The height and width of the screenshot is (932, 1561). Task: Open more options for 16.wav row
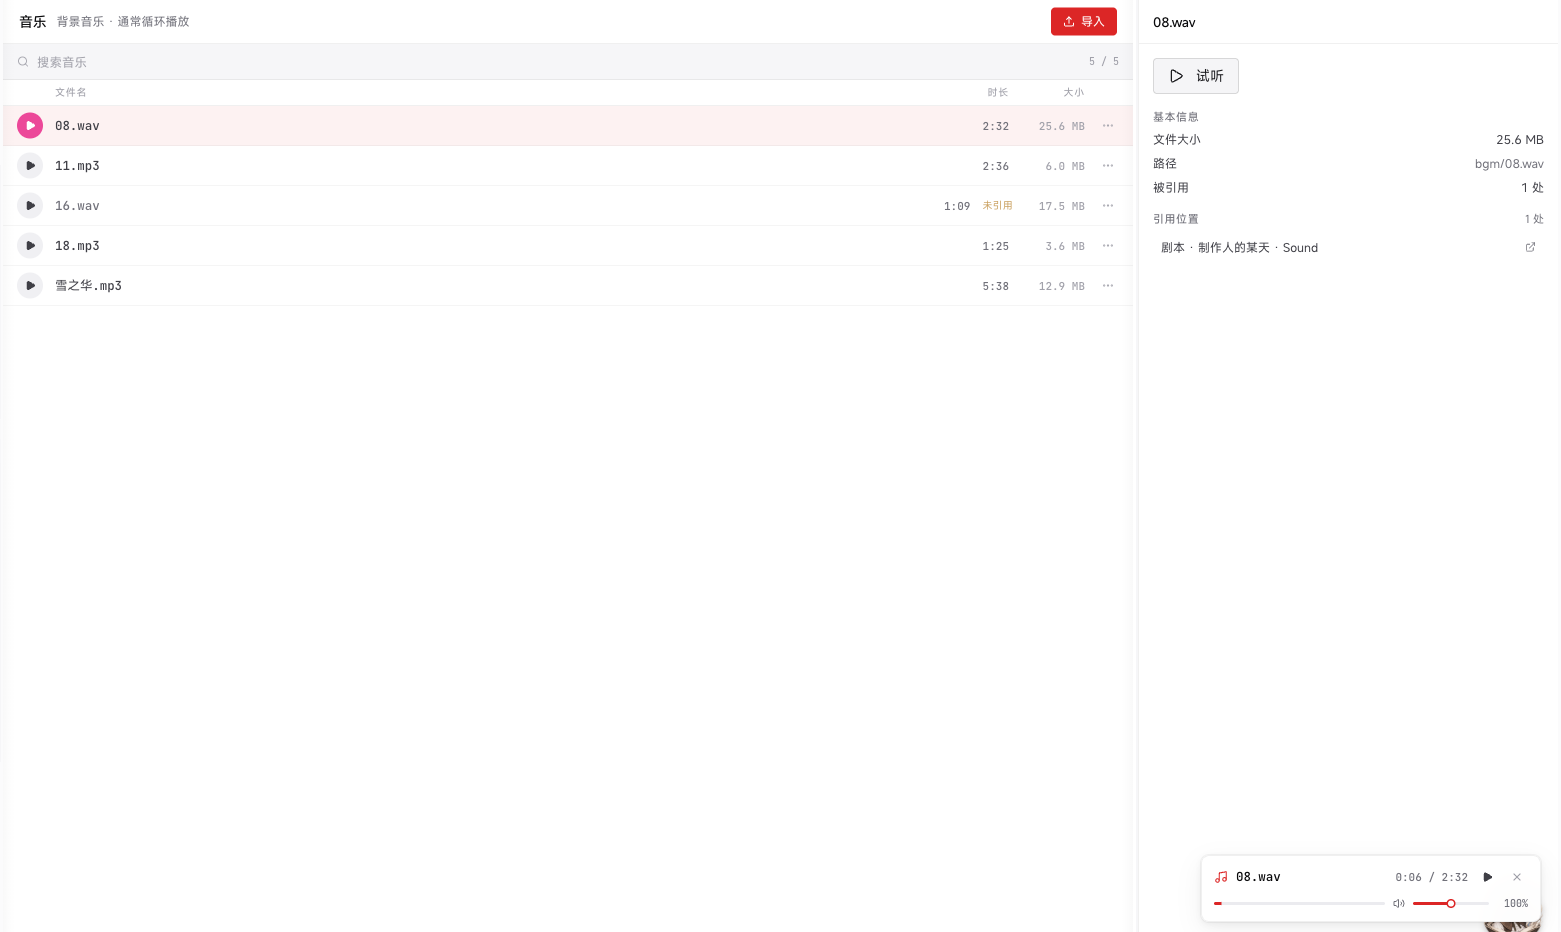pos(1108,206)
